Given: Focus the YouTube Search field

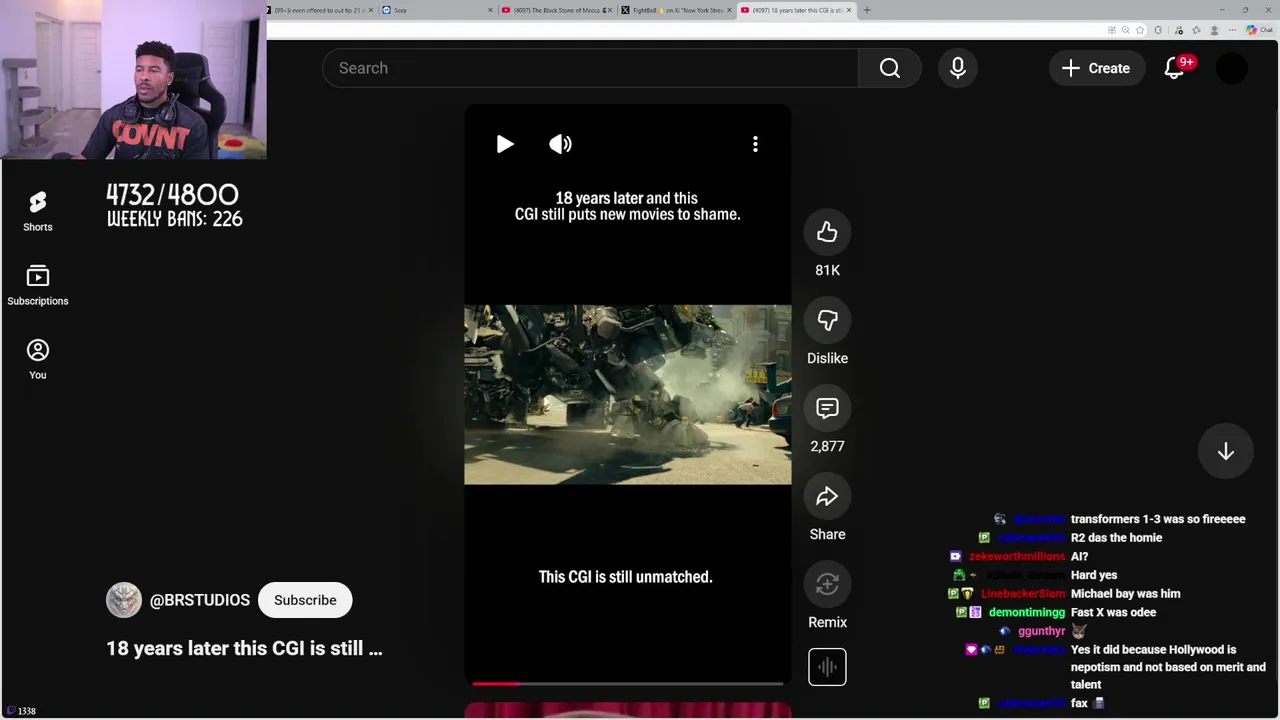Looking at the screenshot, I should pos(590,68).
